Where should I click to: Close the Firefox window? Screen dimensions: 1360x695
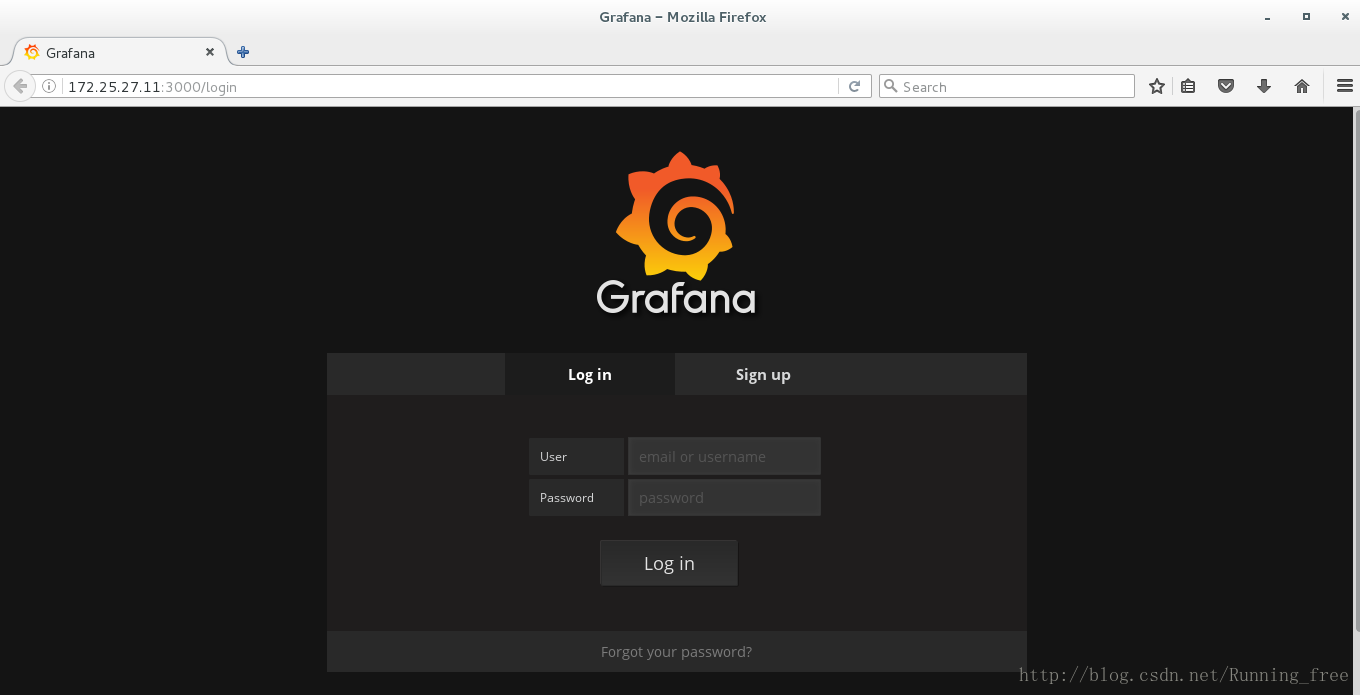tap(1343, 17)
